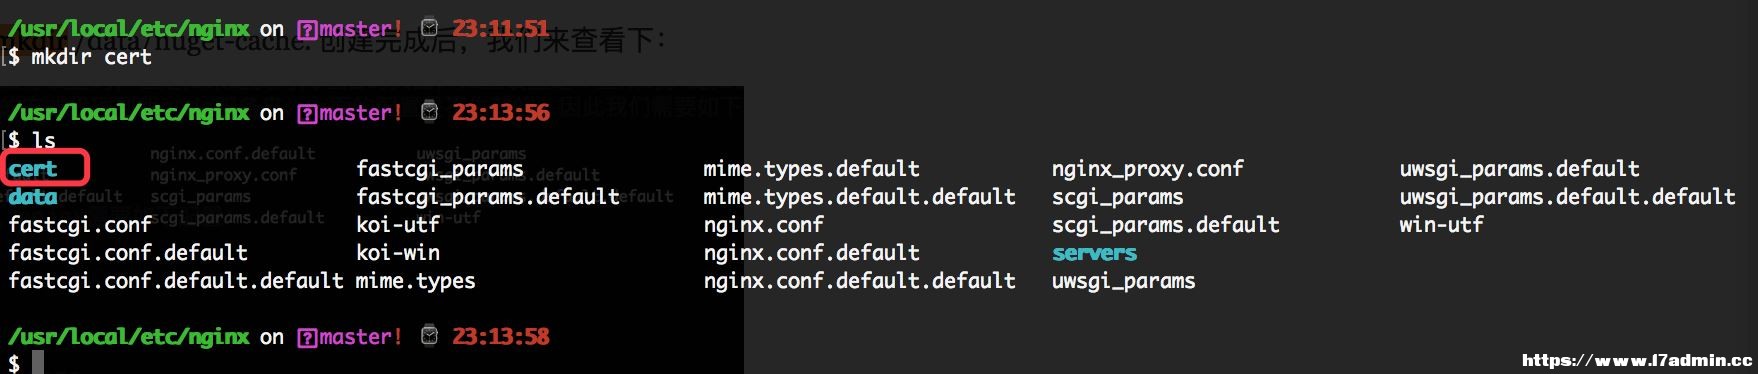Viewport: 1758px width, 374px height.
Task: Click the win-utf file name
Action: click(1441, 225)
